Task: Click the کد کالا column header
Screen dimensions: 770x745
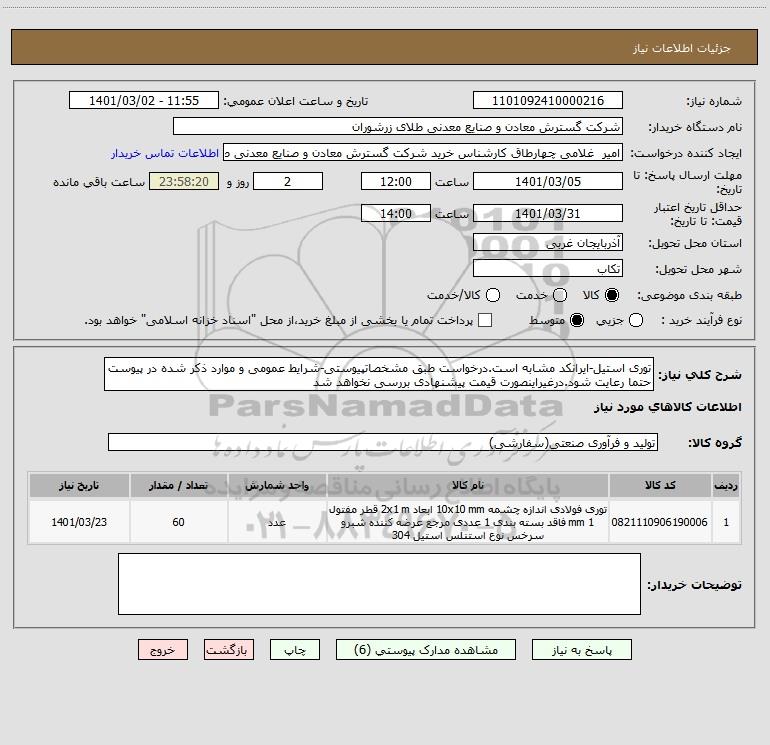Action: click(660, 486)
